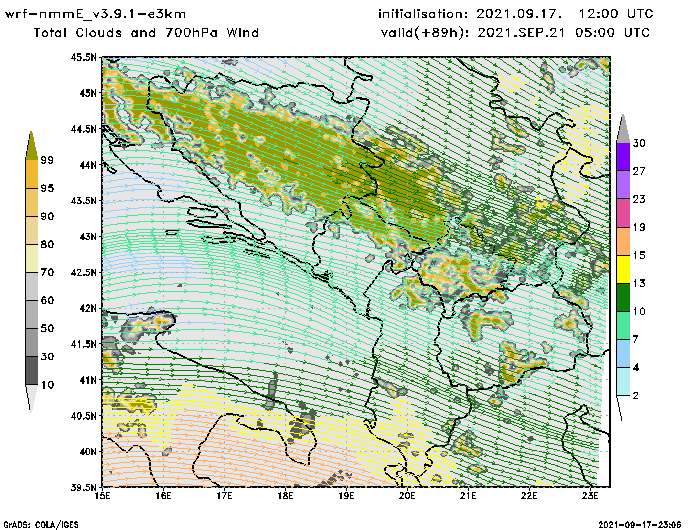Select the '15' wind speed legend value

tap(638, 255)
